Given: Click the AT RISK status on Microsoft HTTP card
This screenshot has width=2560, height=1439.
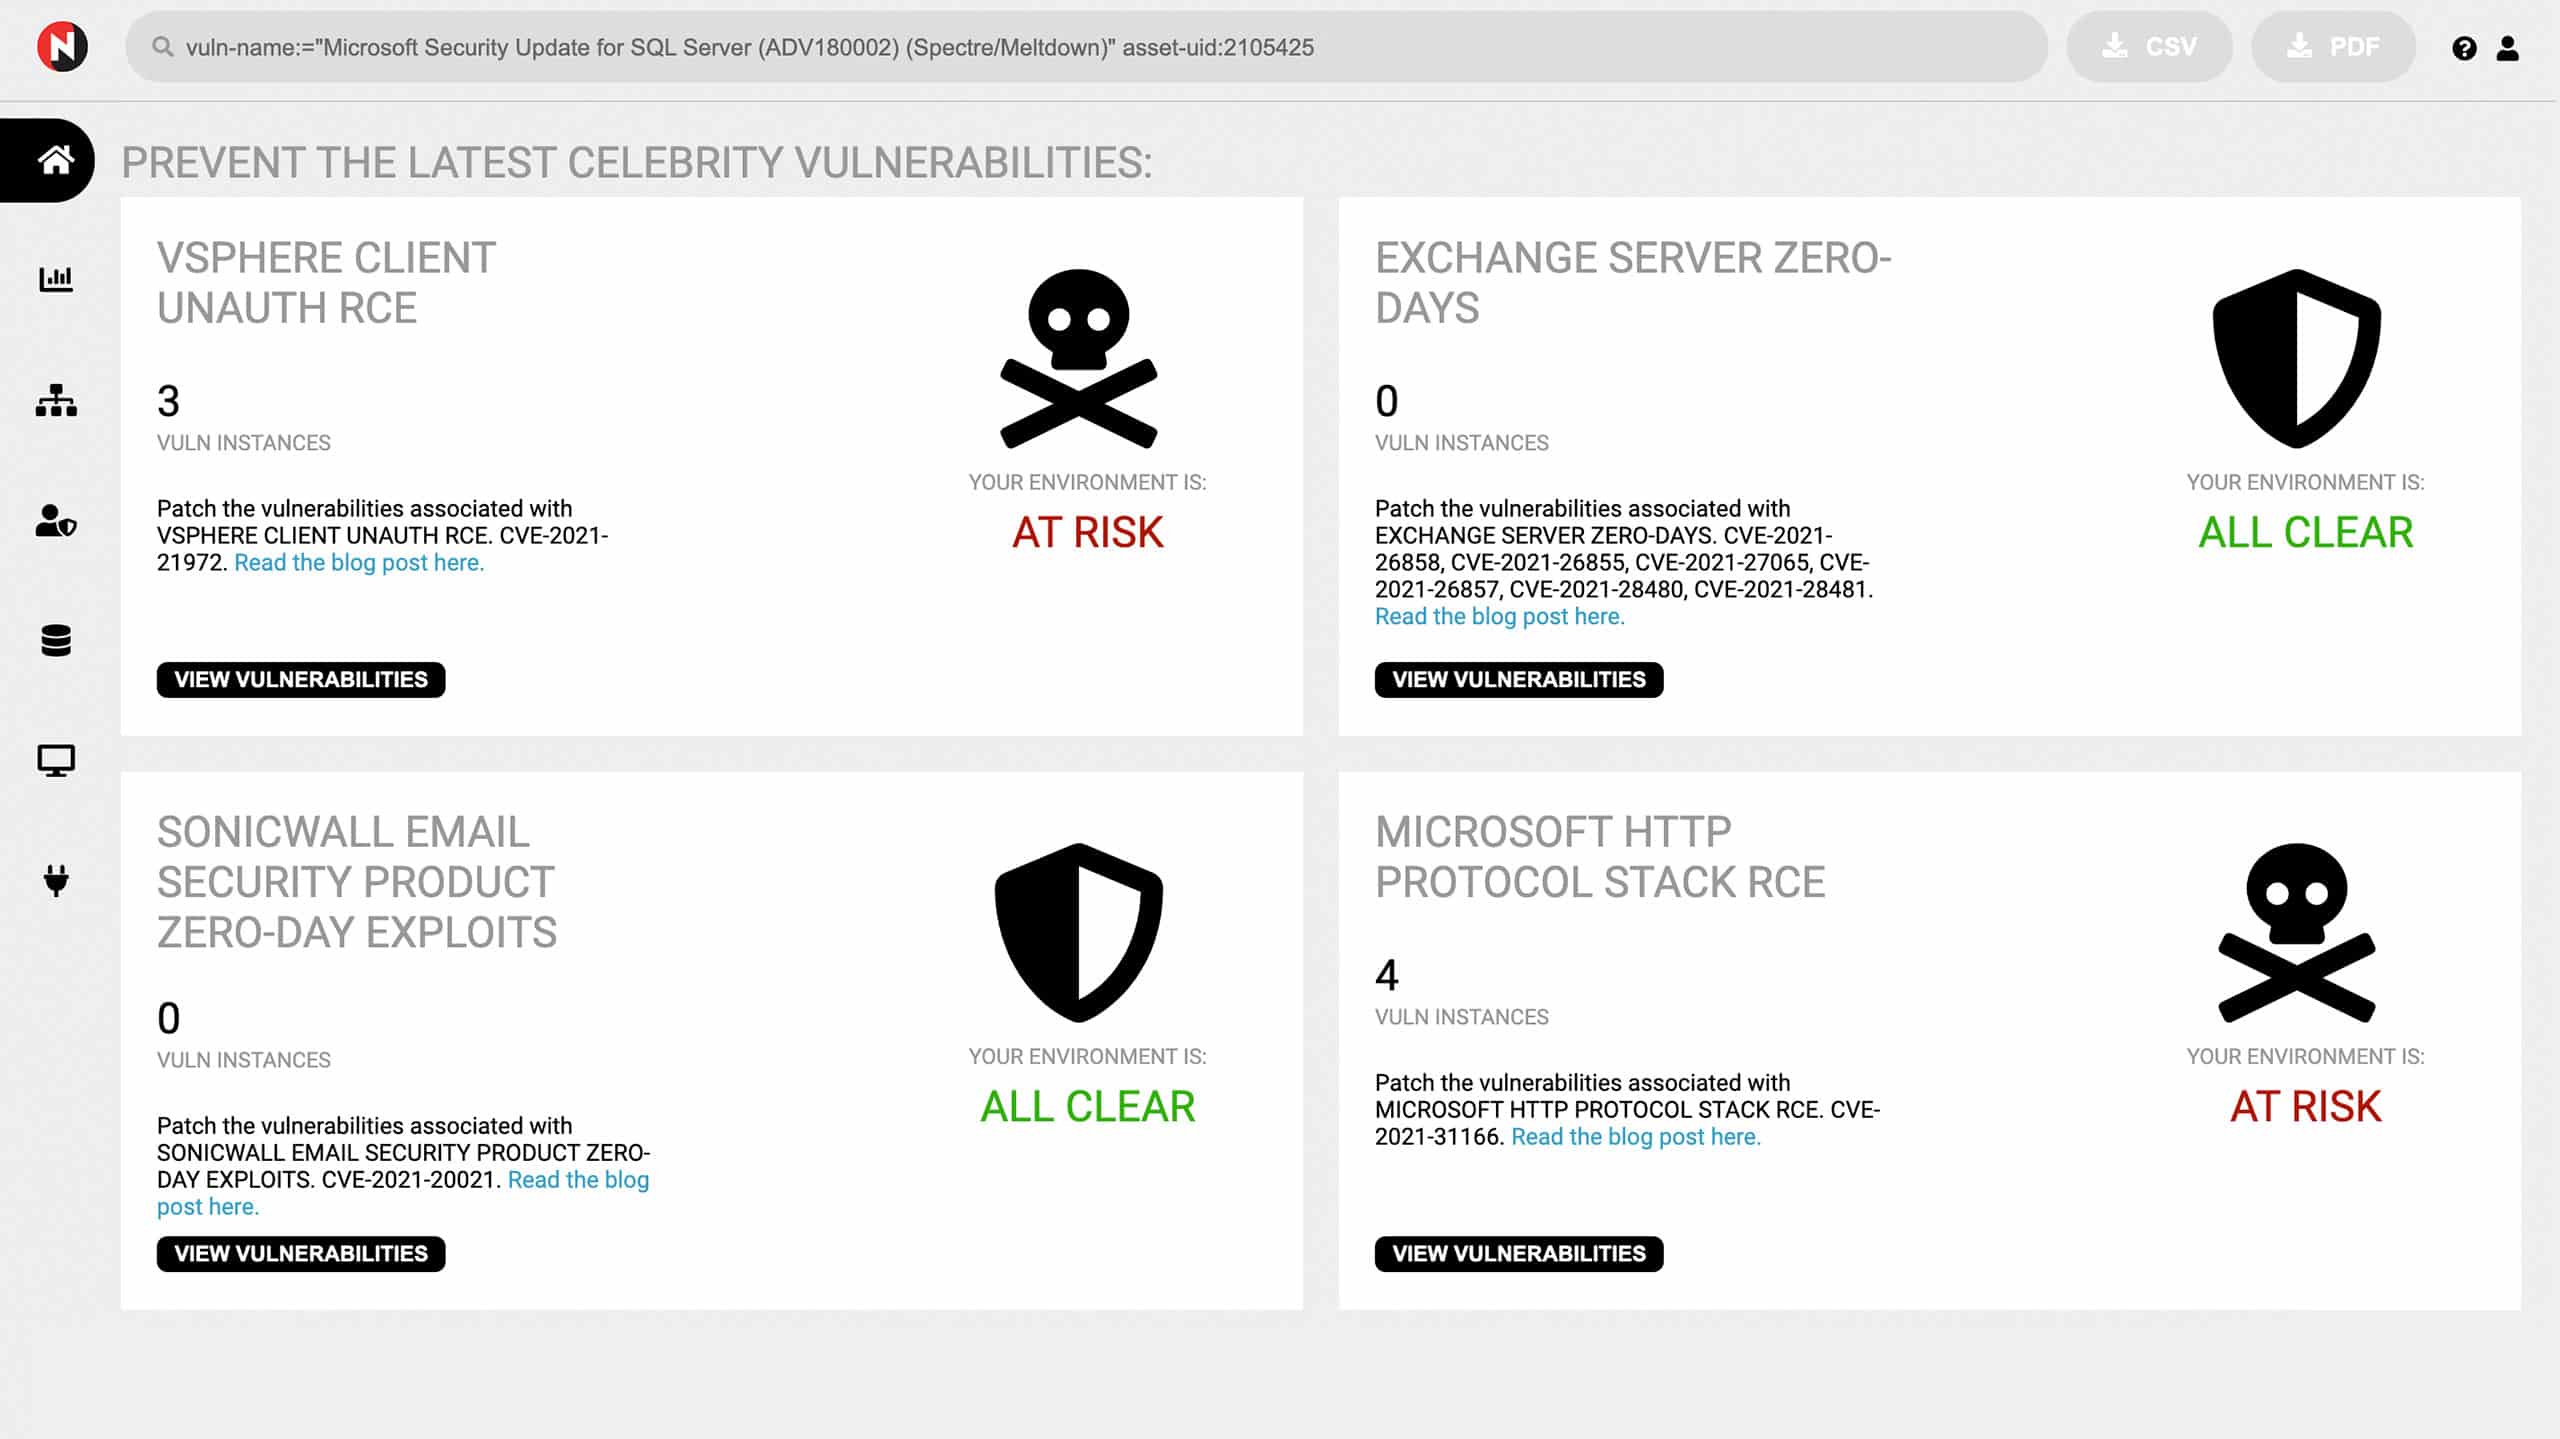Looking at the screenshot, I should point(2305,1106).
